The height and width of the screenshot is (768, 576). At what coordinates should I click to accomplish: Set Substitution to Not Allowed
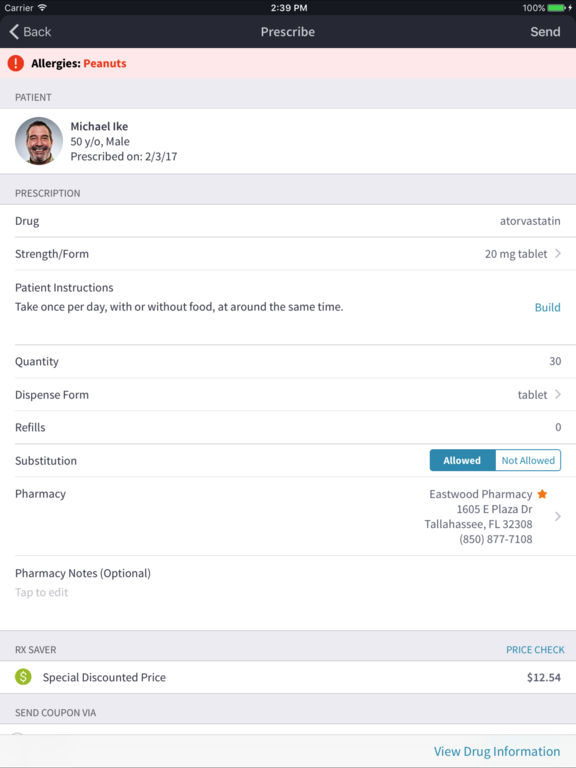pyautogui.click(x=528, y=460)
